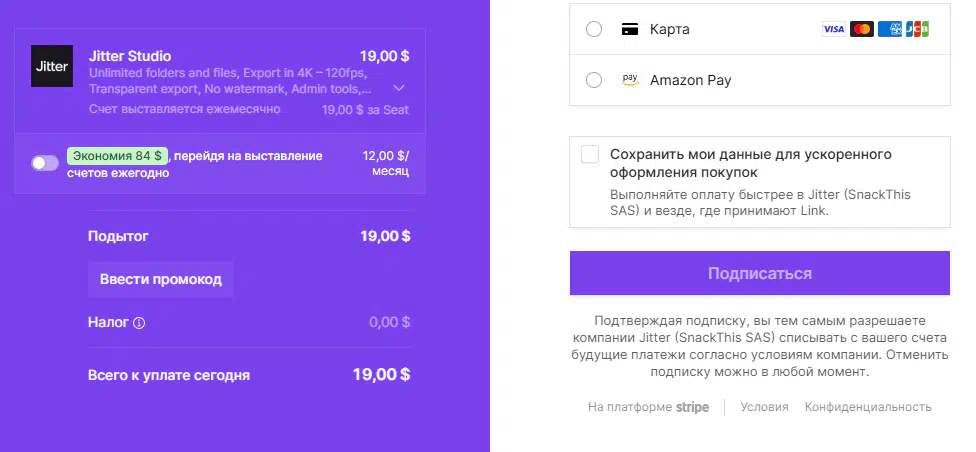Click the Mastercard logo
Viewport: 976px width, 452px height.
(x=861, y=29)
